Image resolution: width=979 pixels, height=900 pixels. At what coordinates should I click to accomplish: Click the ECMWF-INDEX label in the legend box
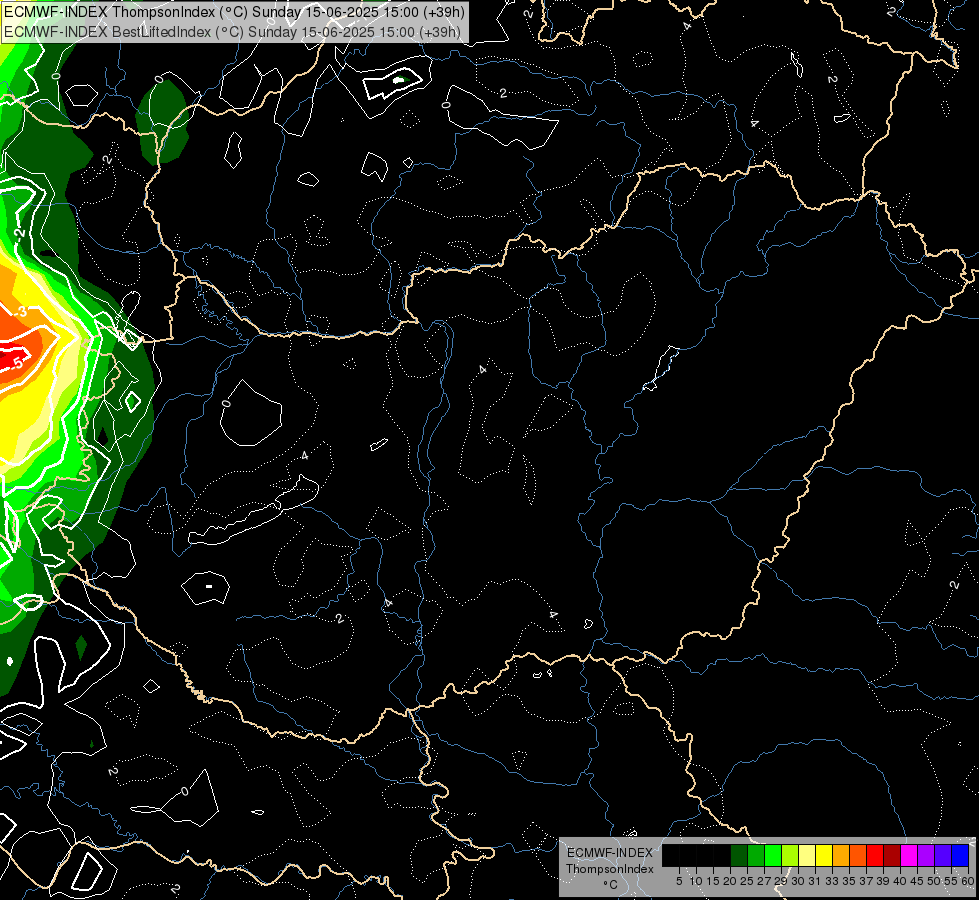click(610, 853)
